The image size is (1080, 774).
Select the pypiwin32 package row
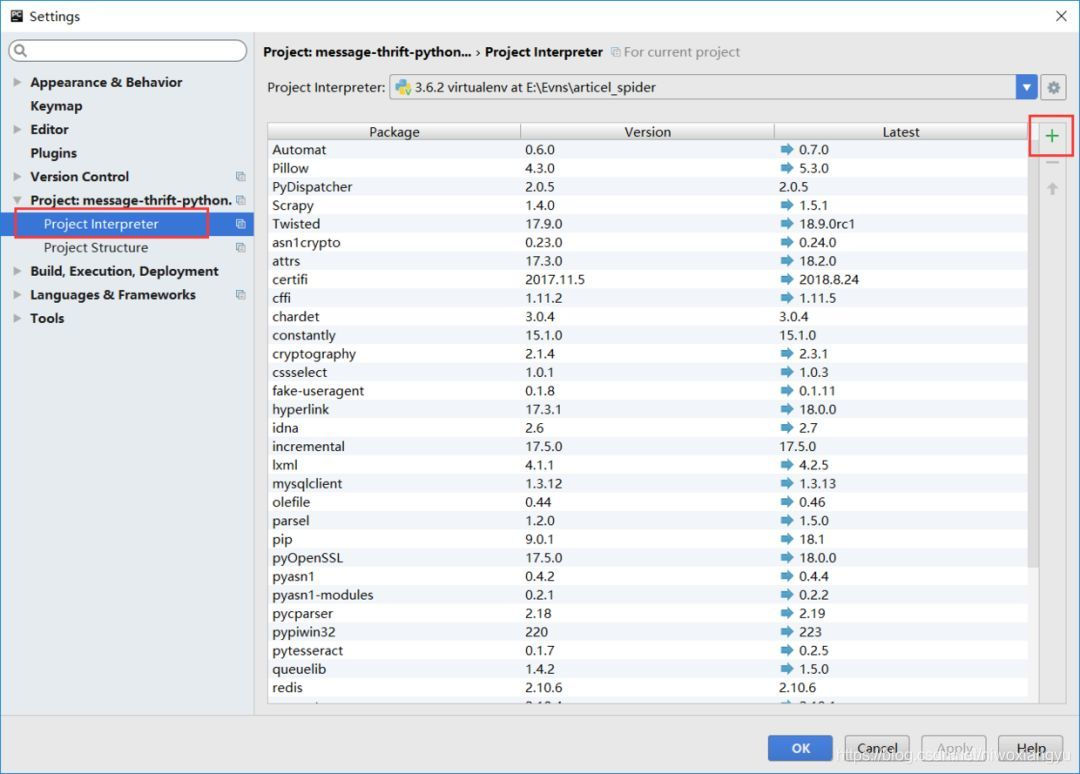[647, 632]
